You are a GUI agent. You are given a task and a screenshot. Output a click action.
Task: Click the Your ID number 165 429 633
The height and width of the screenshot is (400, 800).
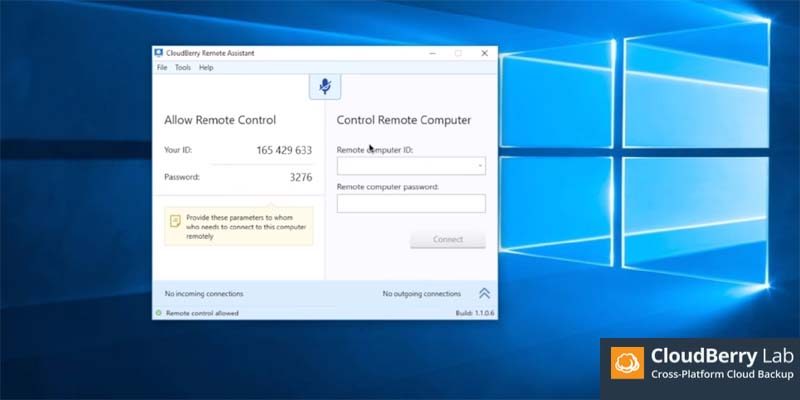coord(284,150)
